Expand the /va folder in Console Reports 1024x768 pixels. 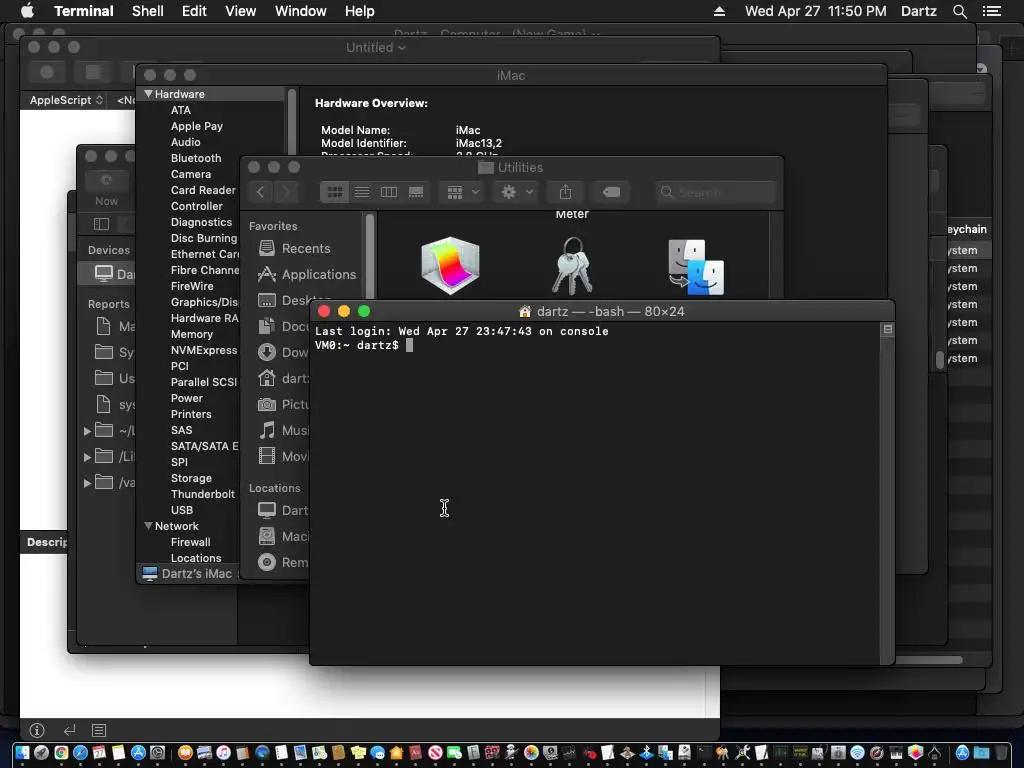(88, 483)
